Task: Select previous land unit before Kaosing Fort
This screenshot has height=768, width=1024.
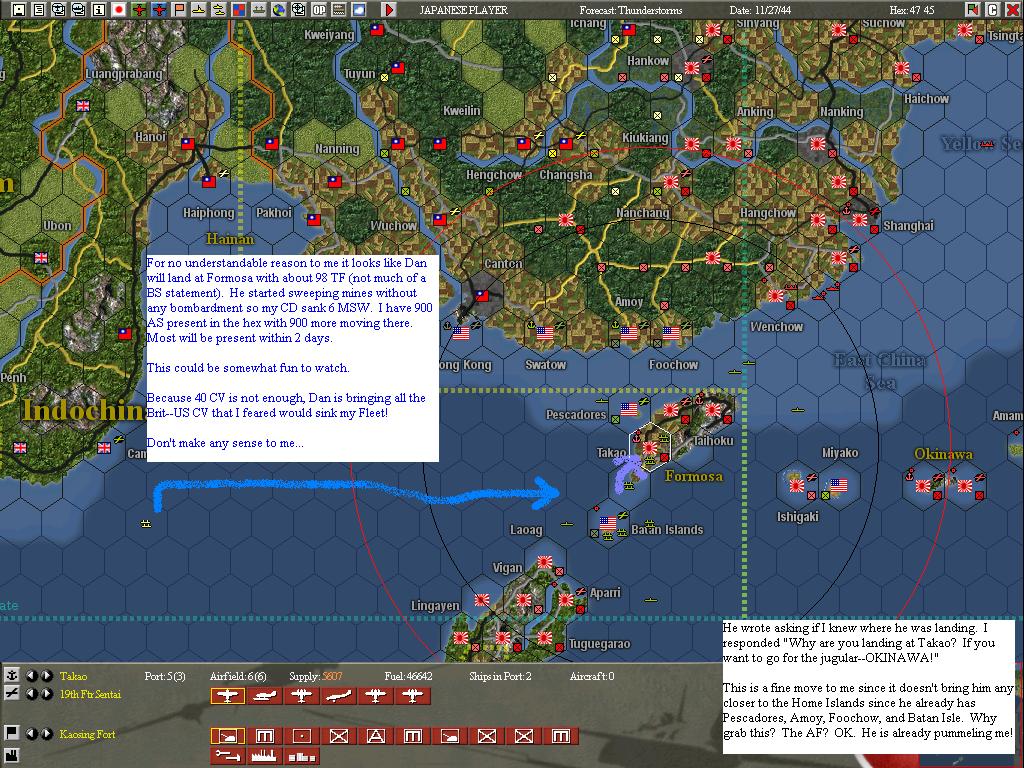Action: coord(31,733)
